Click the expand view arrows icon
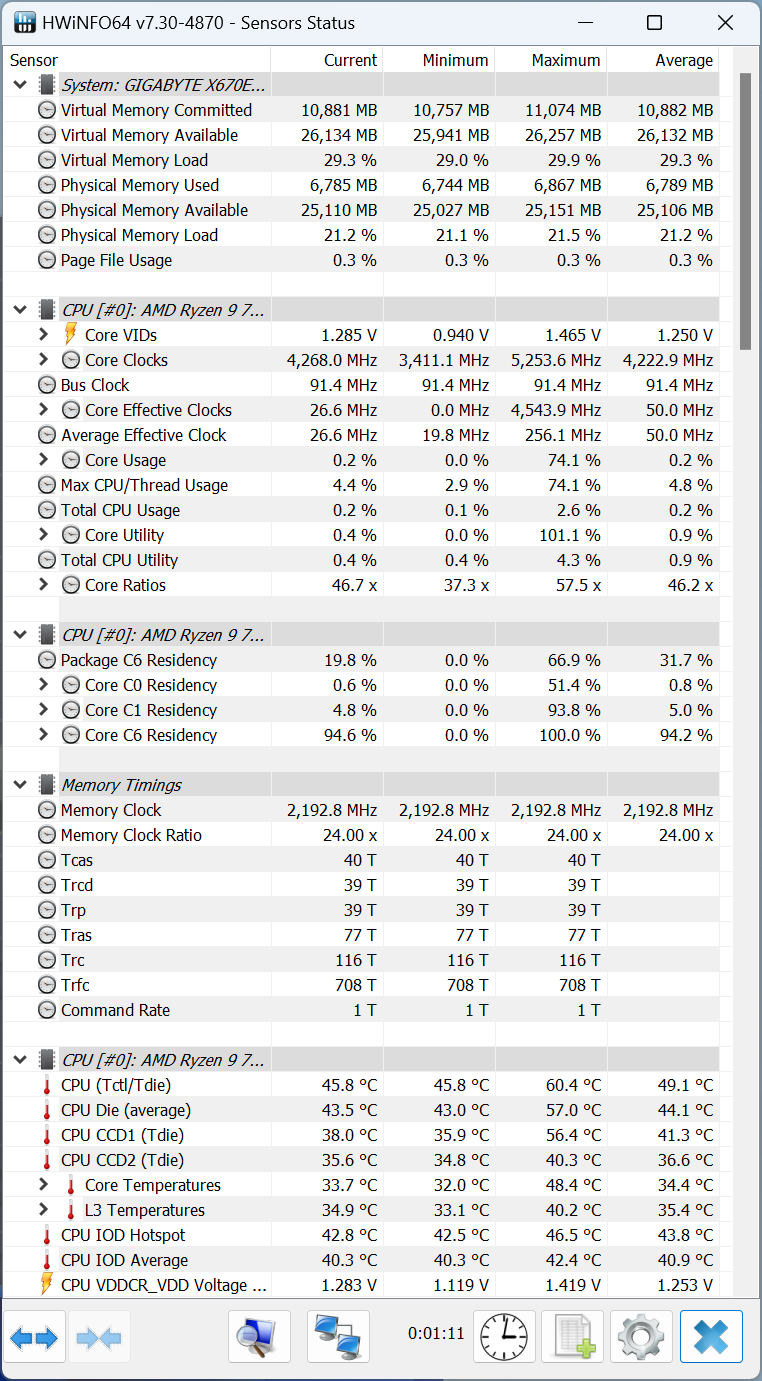This screenshot has height=1381, width=762. point(35,1336)
